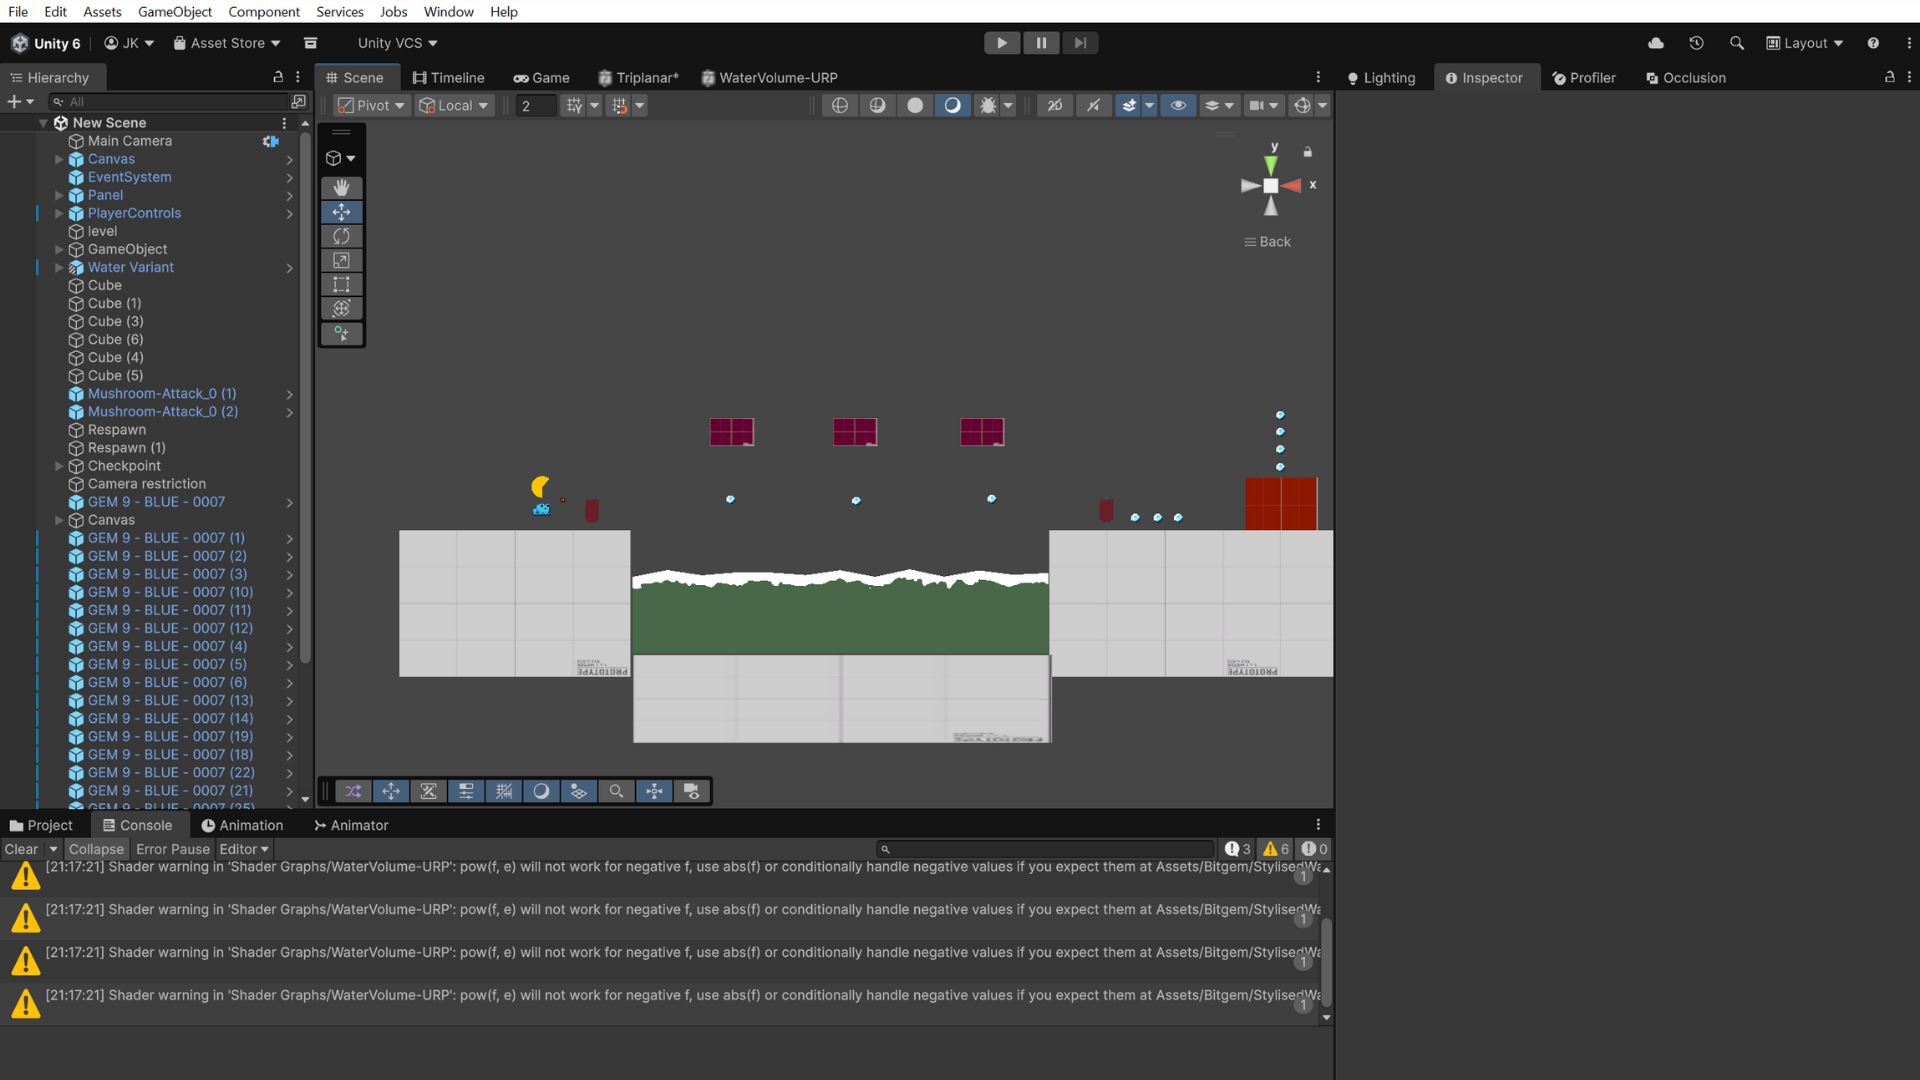Viewport: 1920px width, 1080px height.
Task: Select the Hand view tool
Action: (x=341, y=188)
